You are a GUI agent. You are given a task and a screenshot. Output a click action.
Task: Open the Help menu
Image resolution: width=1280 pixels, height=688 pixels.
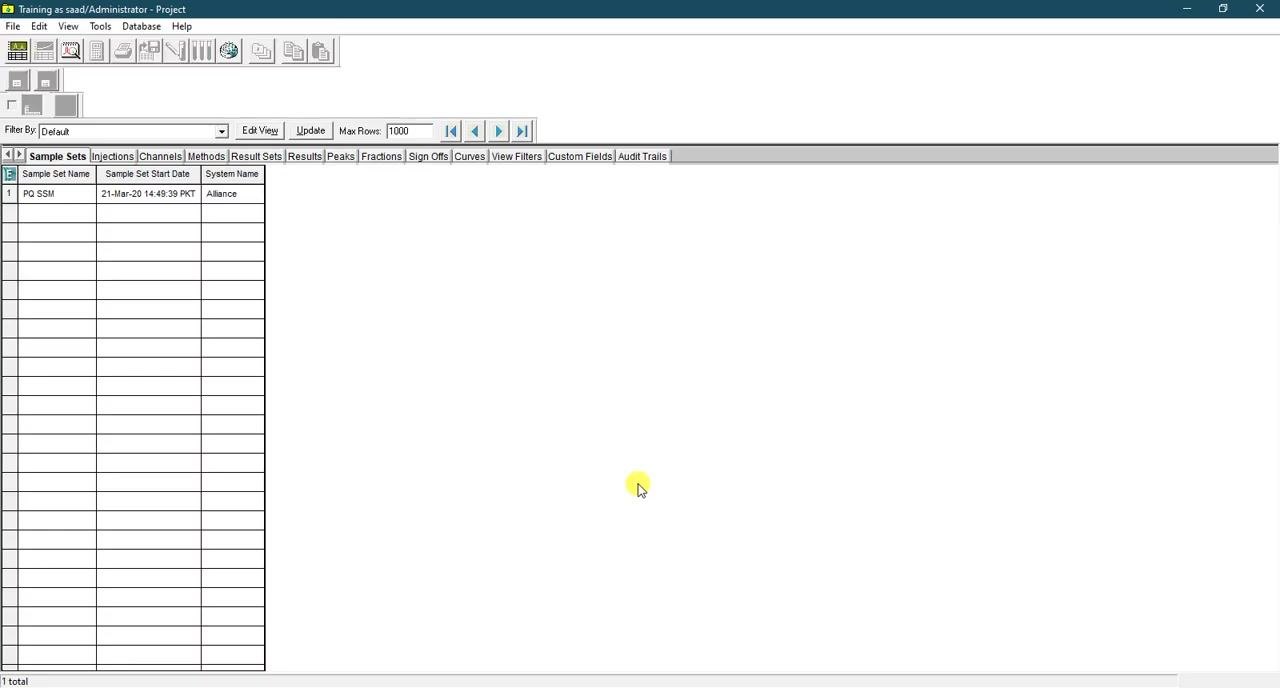click(182, 26)
